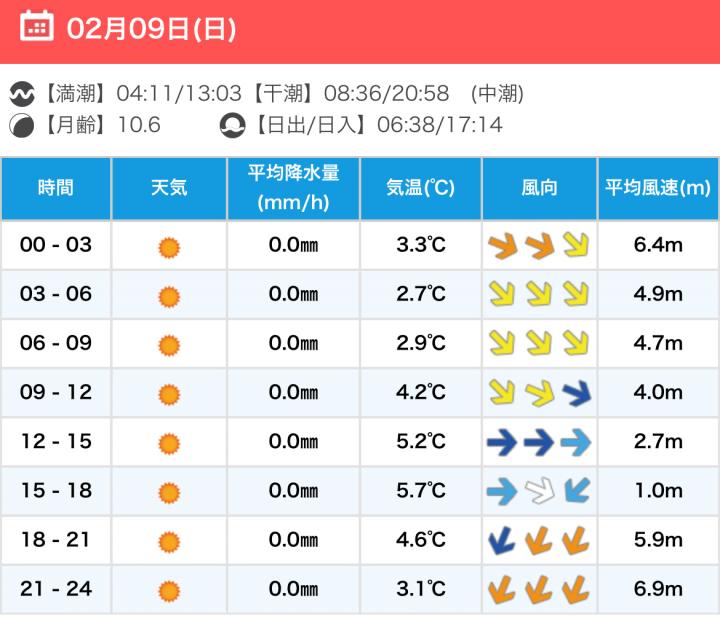Viewport: 720px width, 617px height.
Task: Click the 15 - 18 time cell
Action: (56, 490)
